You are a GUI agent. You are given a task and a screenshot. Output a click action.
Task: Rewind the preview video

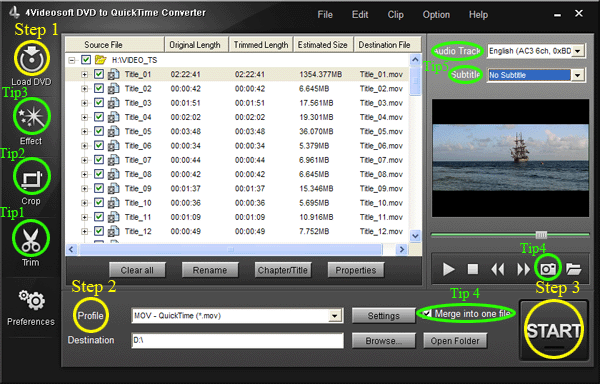498,269
